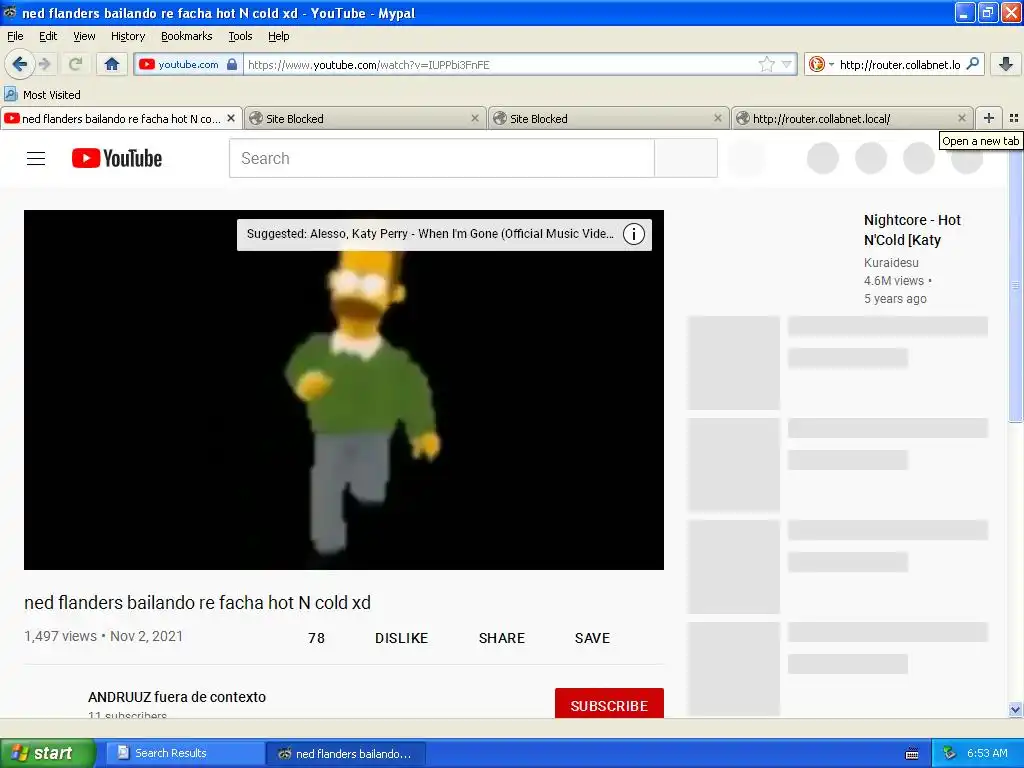The image size is (1024, 768).
Task: Click the video title ned flanders bailando text
Action: [x=197, y=602]
